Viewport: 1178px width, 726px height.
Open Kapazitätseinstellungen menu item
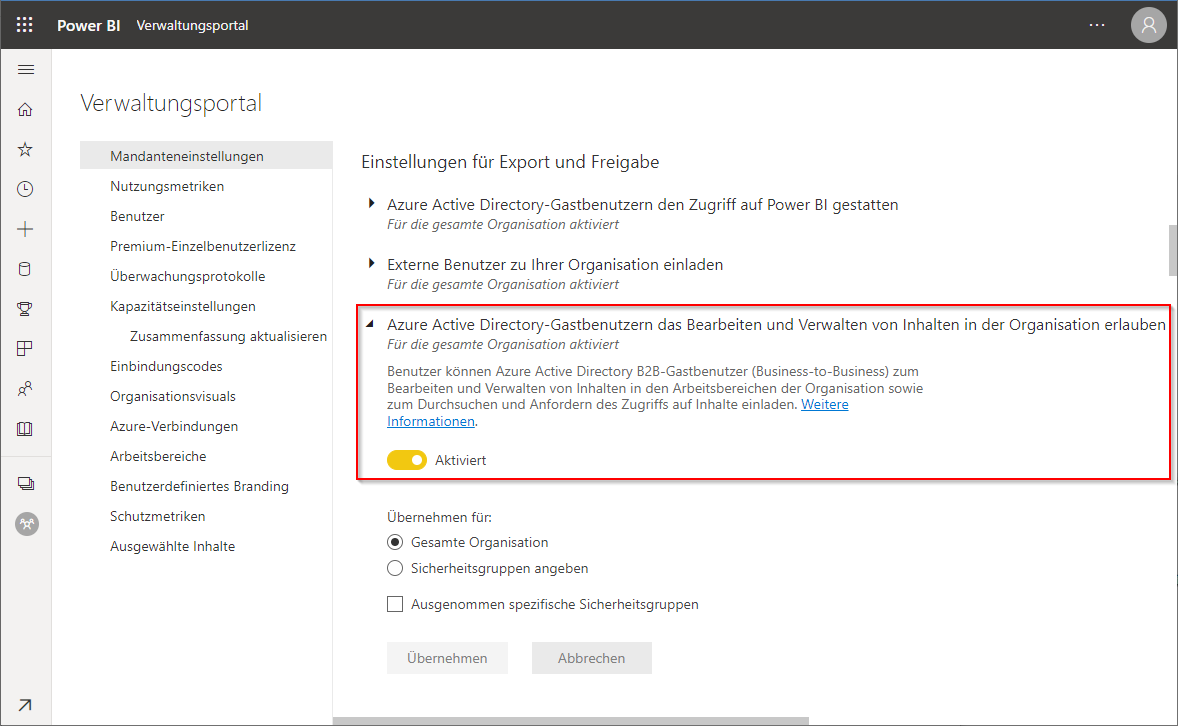(183, 307)
